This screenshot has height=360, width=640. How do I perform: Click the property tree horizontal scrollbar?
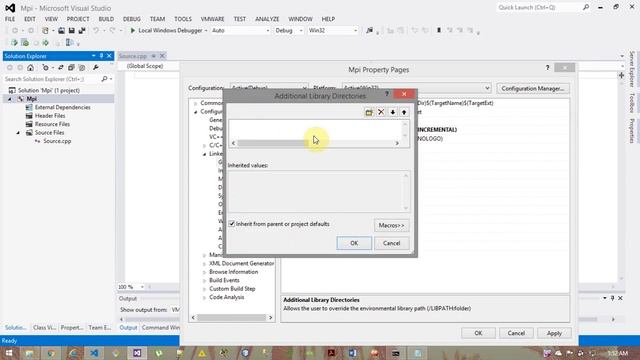pos(232,318)
